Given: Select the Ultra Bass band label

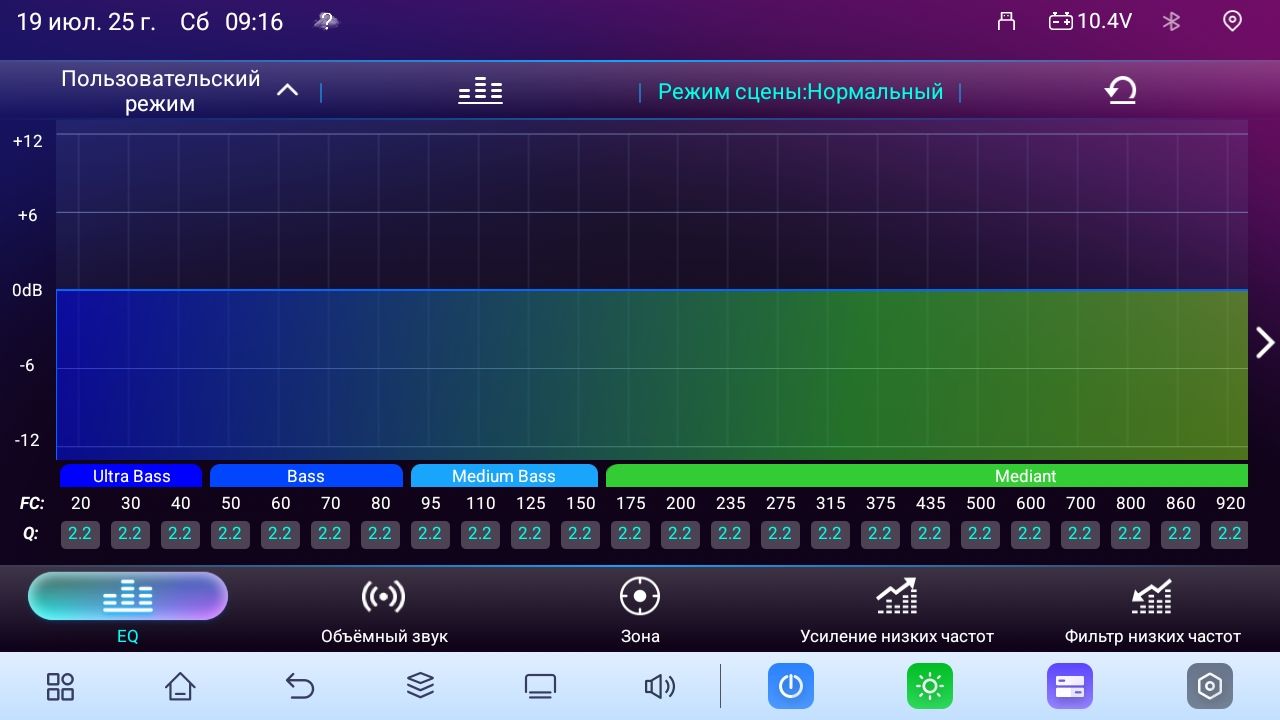Looking at the screenshot, I should click(131, 476).
